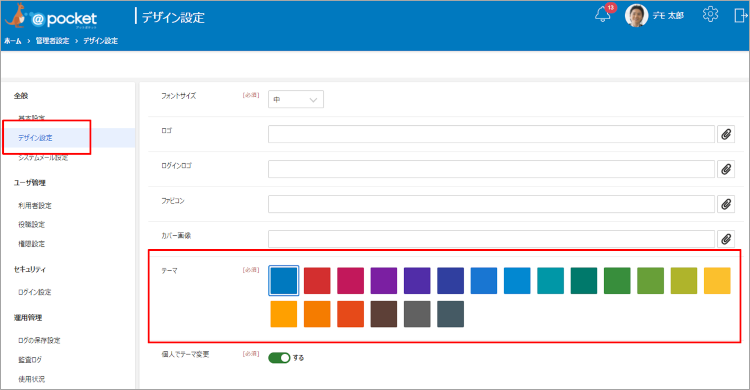This screenshot has height=390, width=750.
Task: Open 監査ログ in the sidebar
Action: [x=30, y=360]
